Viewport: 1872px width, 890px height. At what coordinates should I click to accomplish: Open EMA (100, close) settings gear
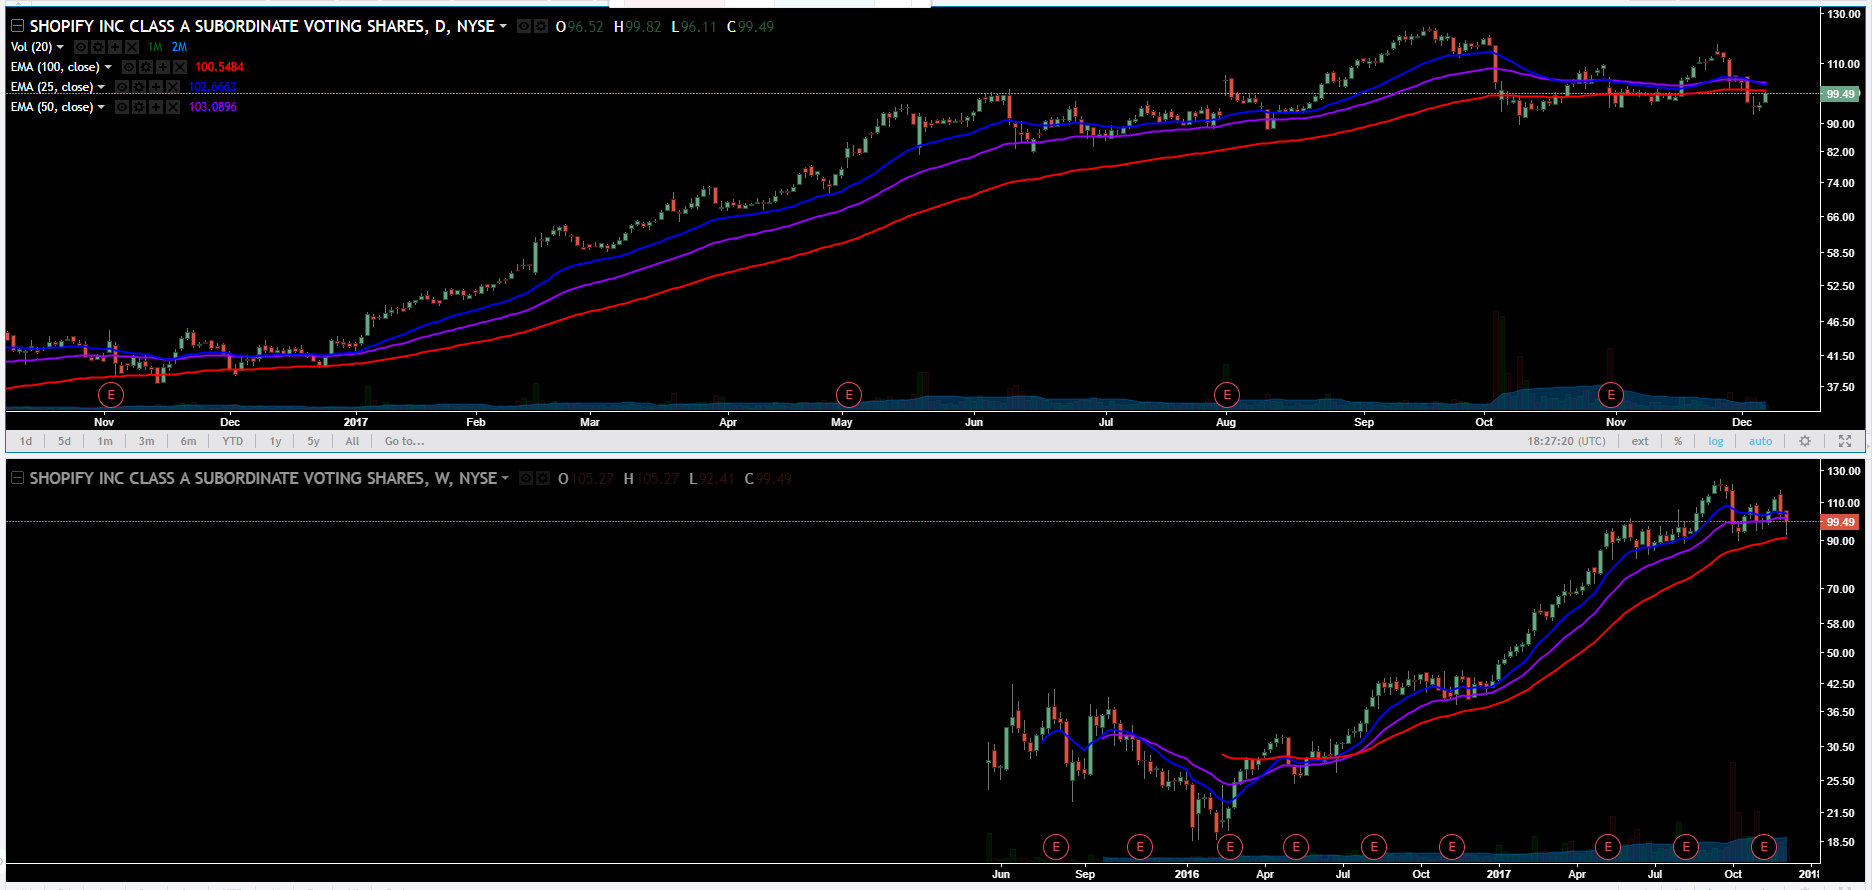146,67
